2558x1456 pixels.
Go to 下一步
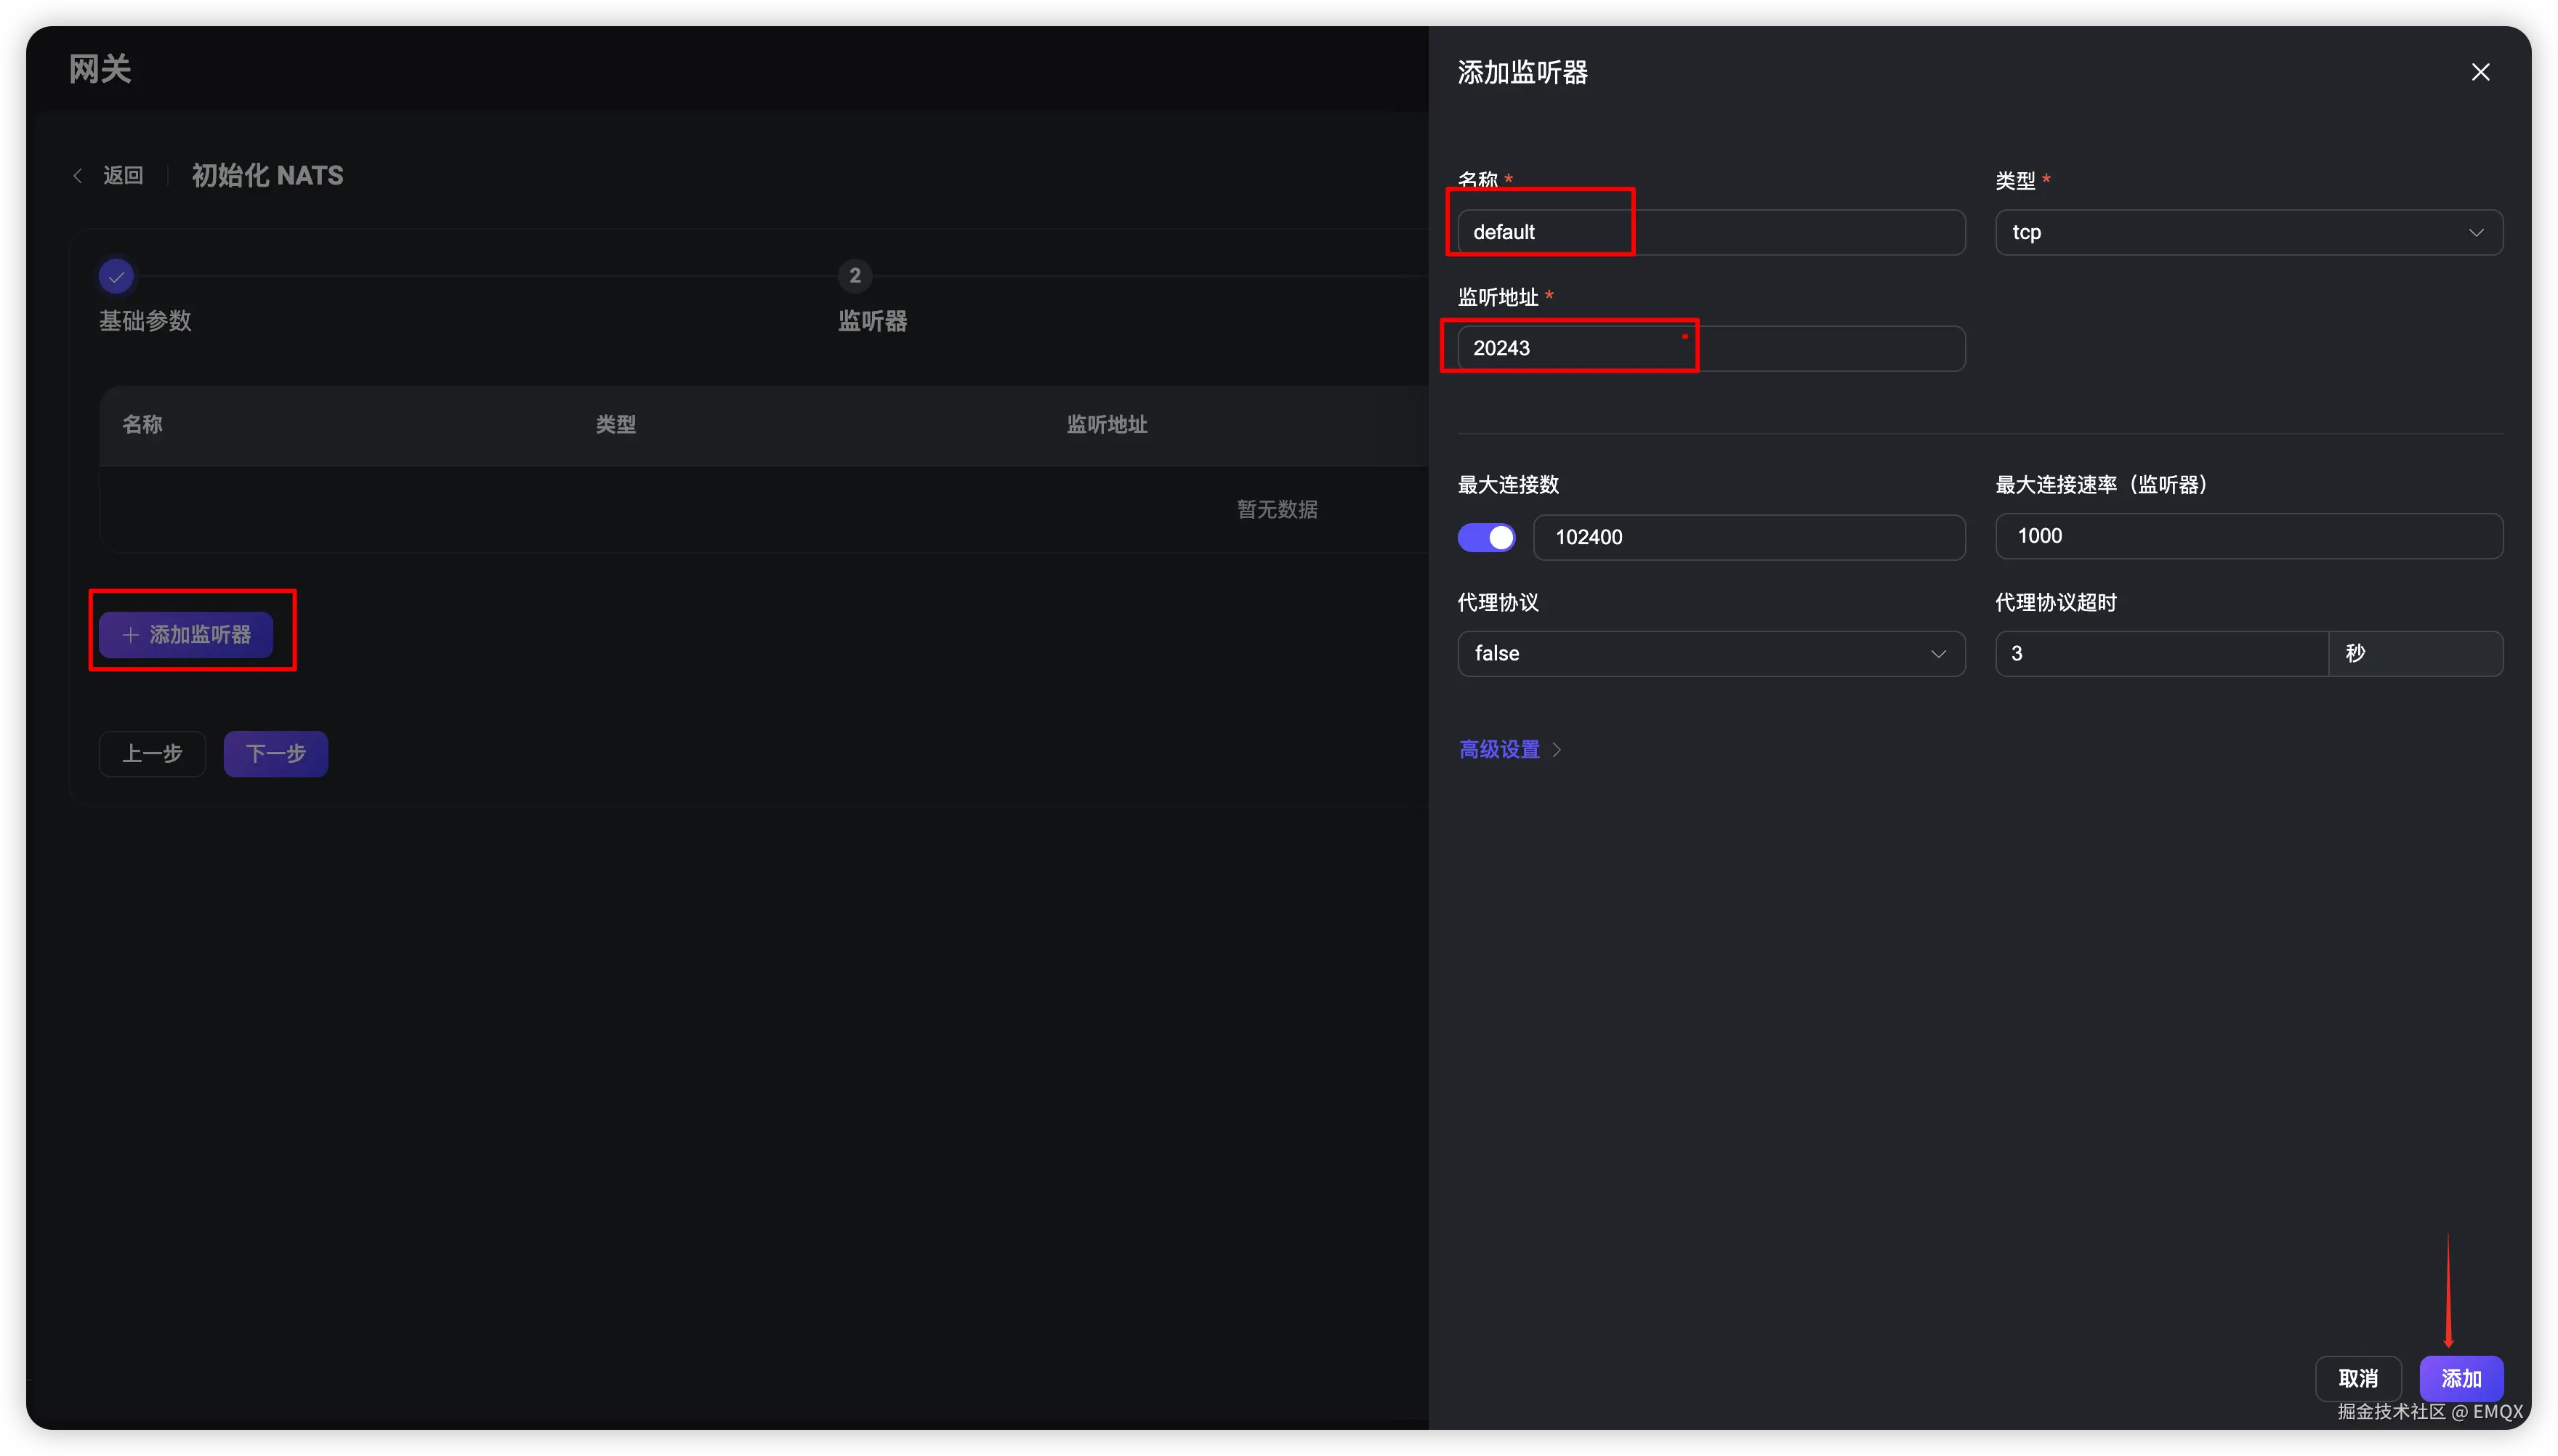276,754
